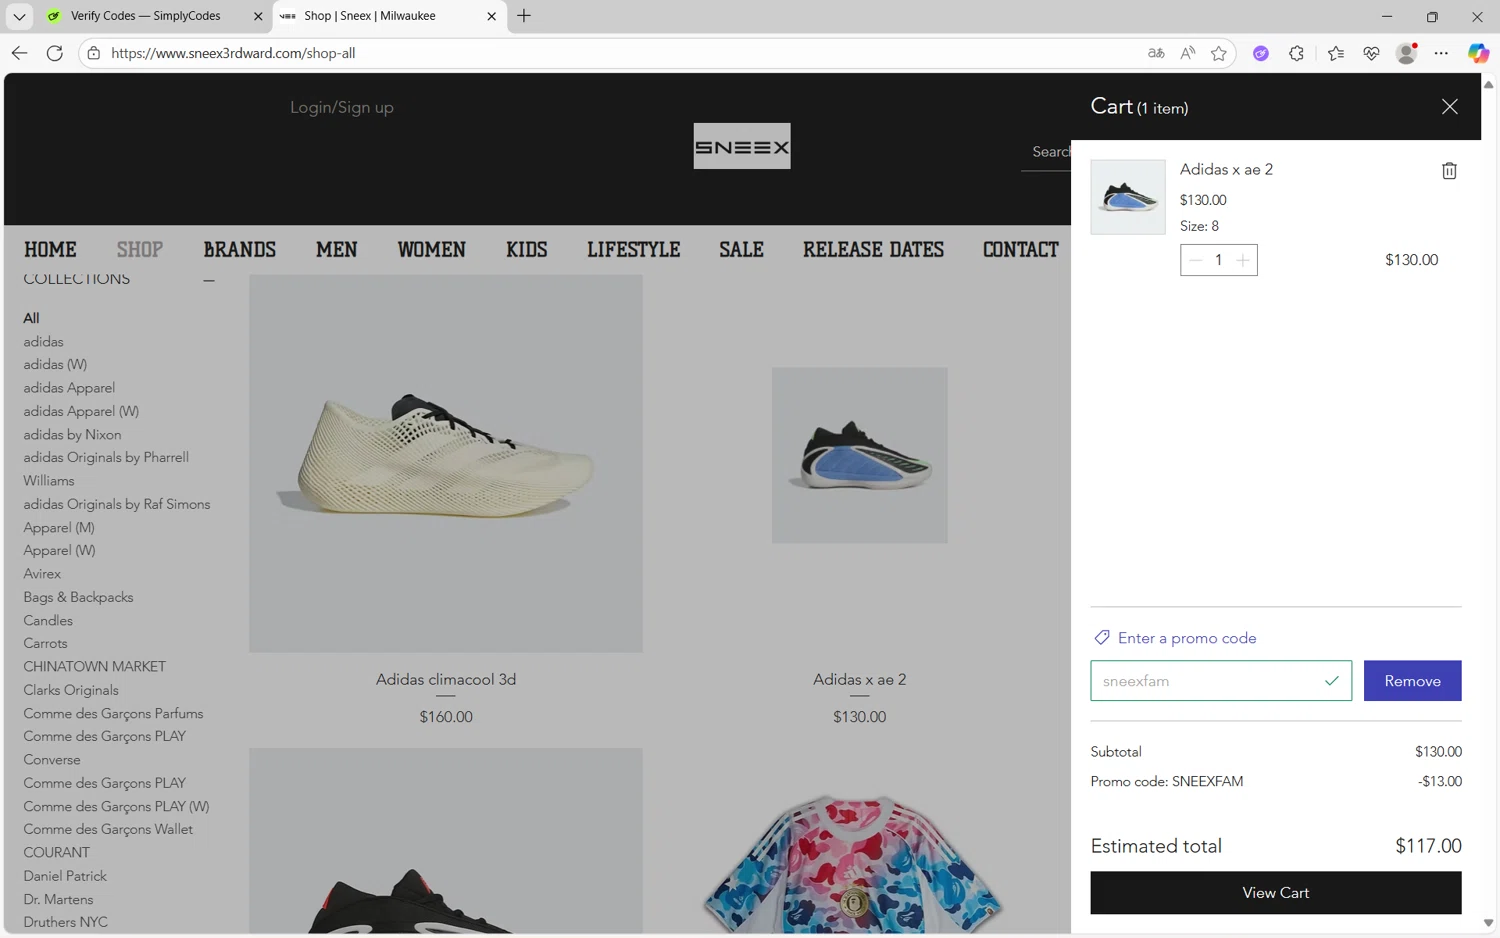Increase cart item quantity

coord(1243,260)
